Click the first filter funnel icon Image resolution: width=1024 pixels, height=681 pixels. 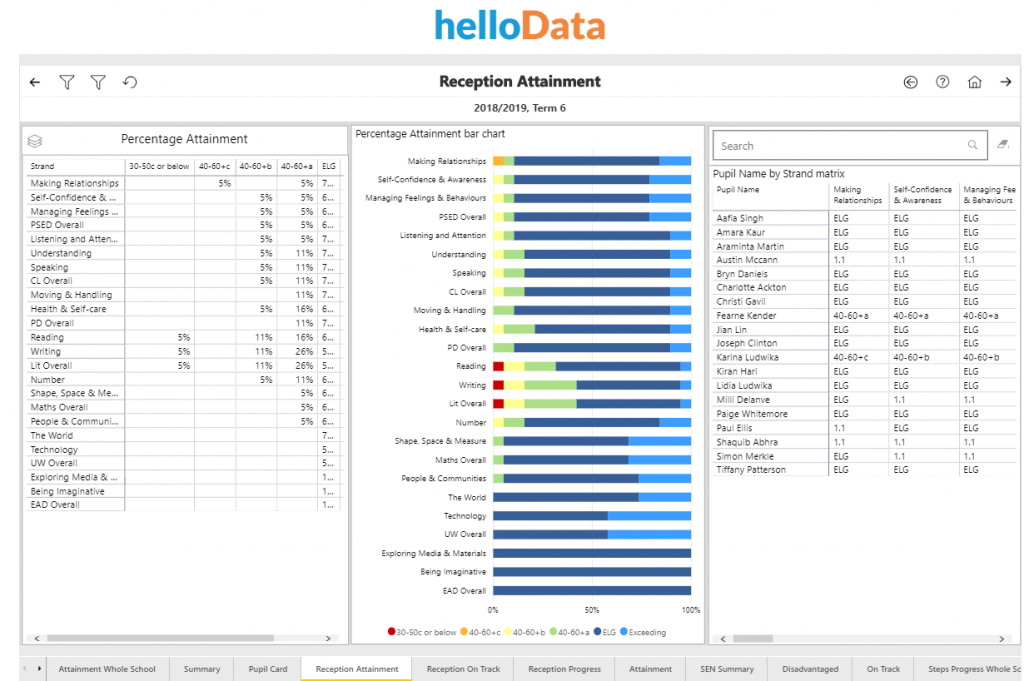(x=67, y=82)
